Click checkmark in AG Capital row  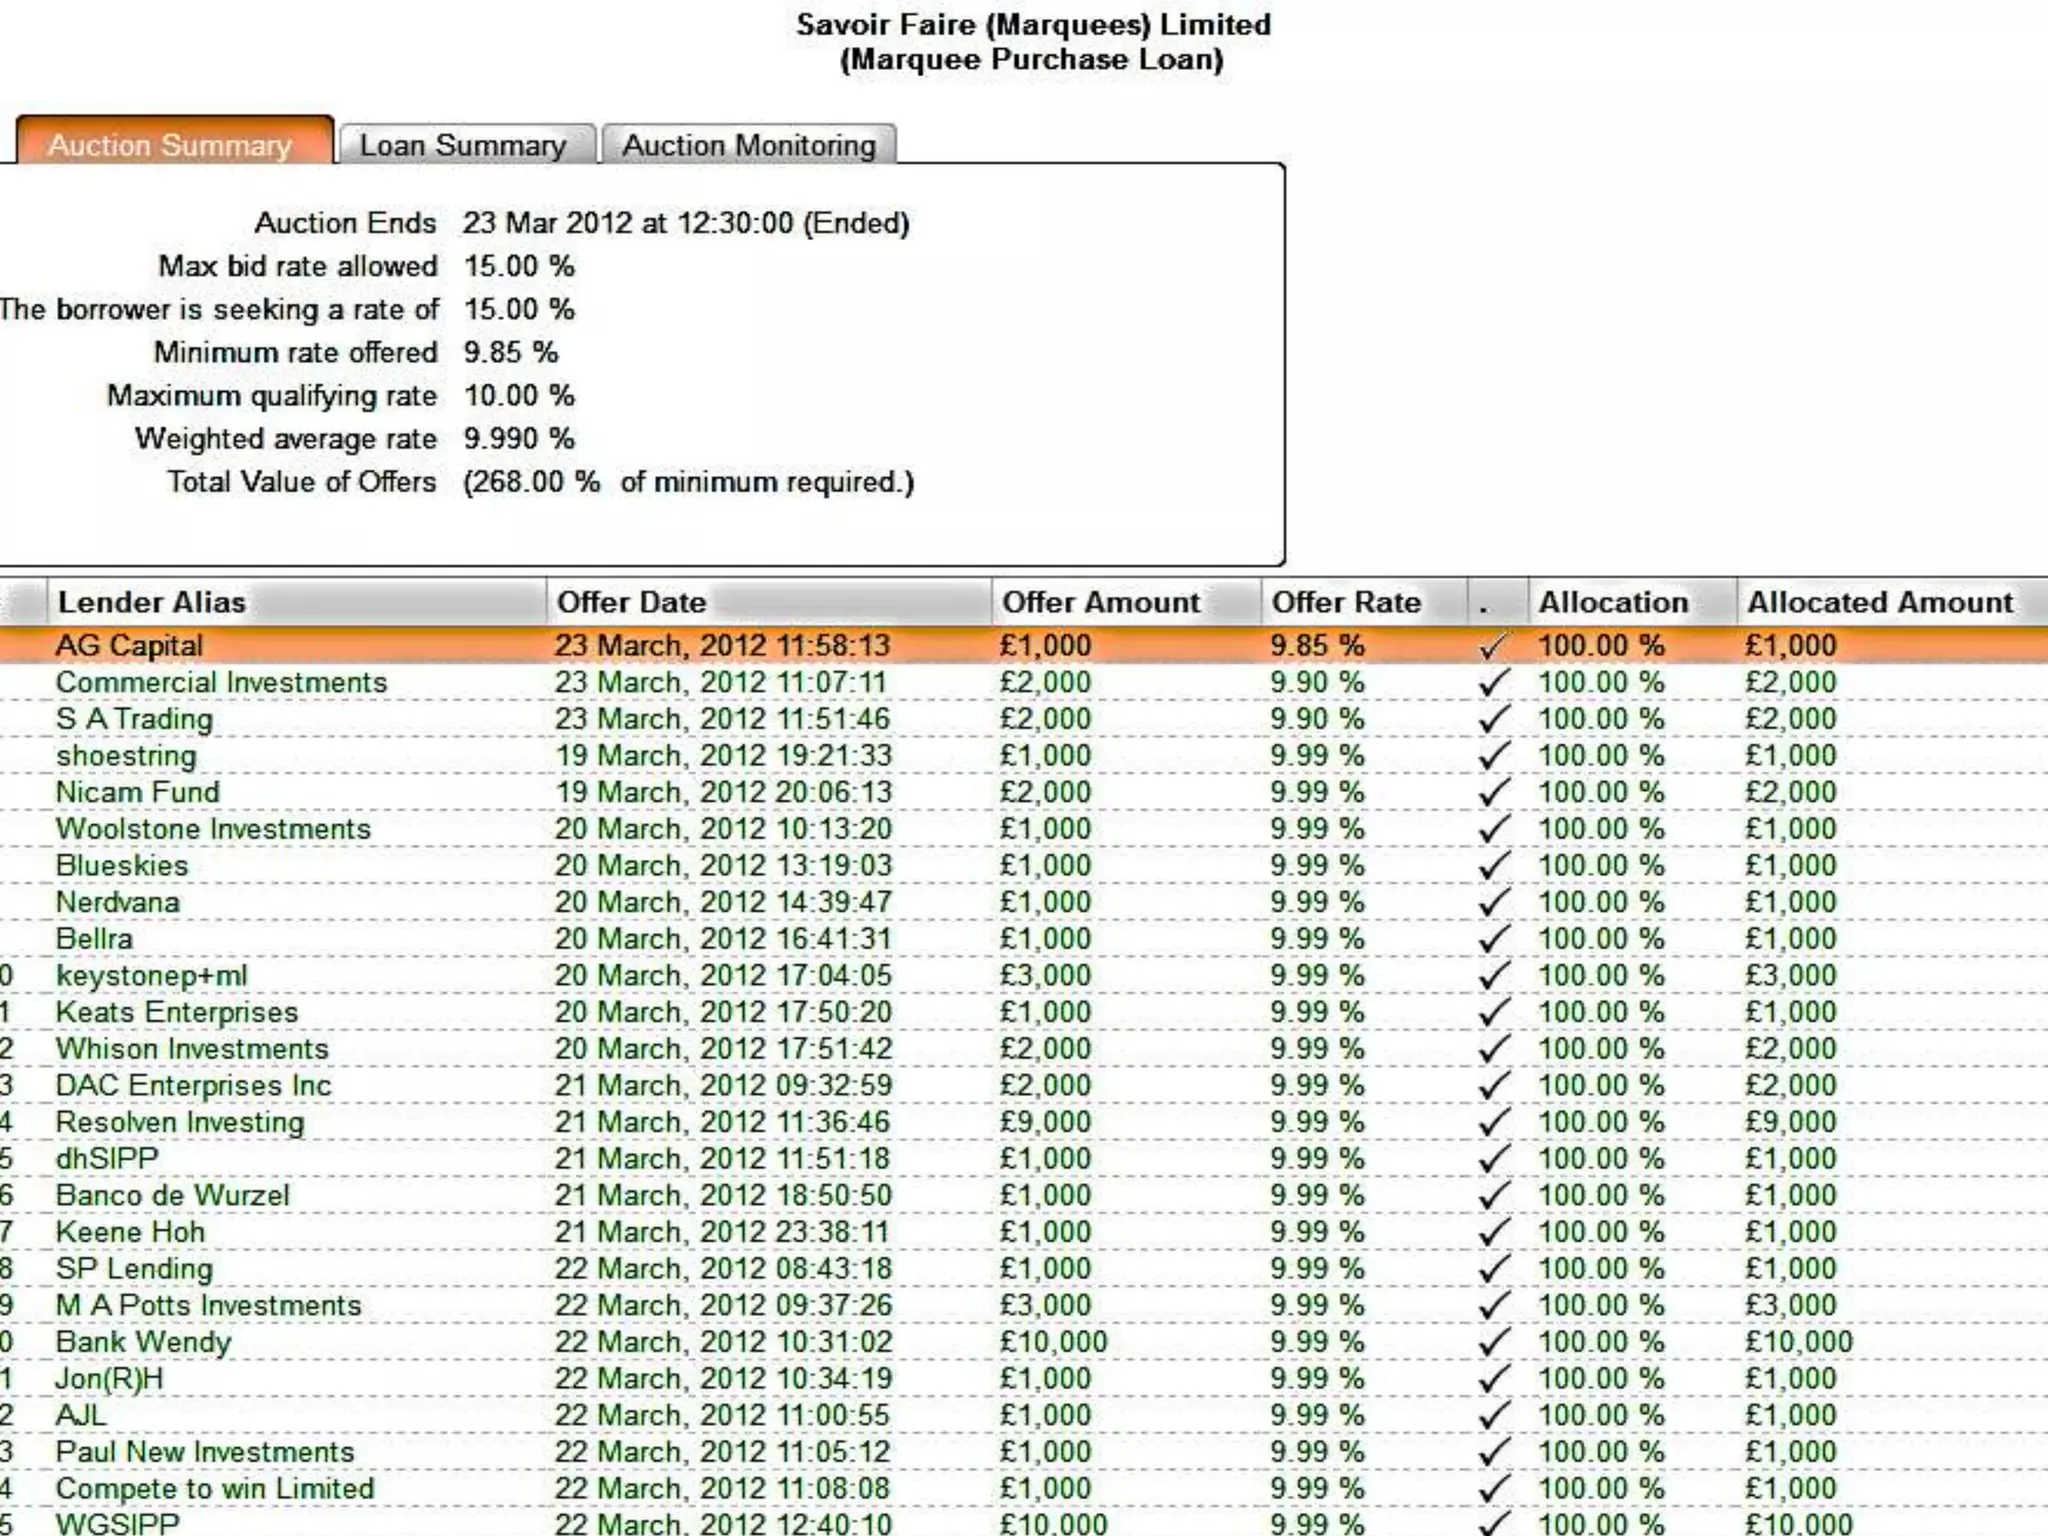pos(1494,646)
